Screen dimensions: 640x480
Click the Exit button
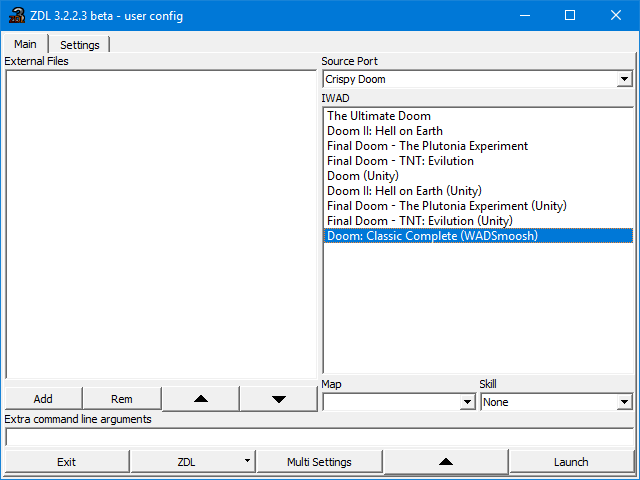[67, 462]
